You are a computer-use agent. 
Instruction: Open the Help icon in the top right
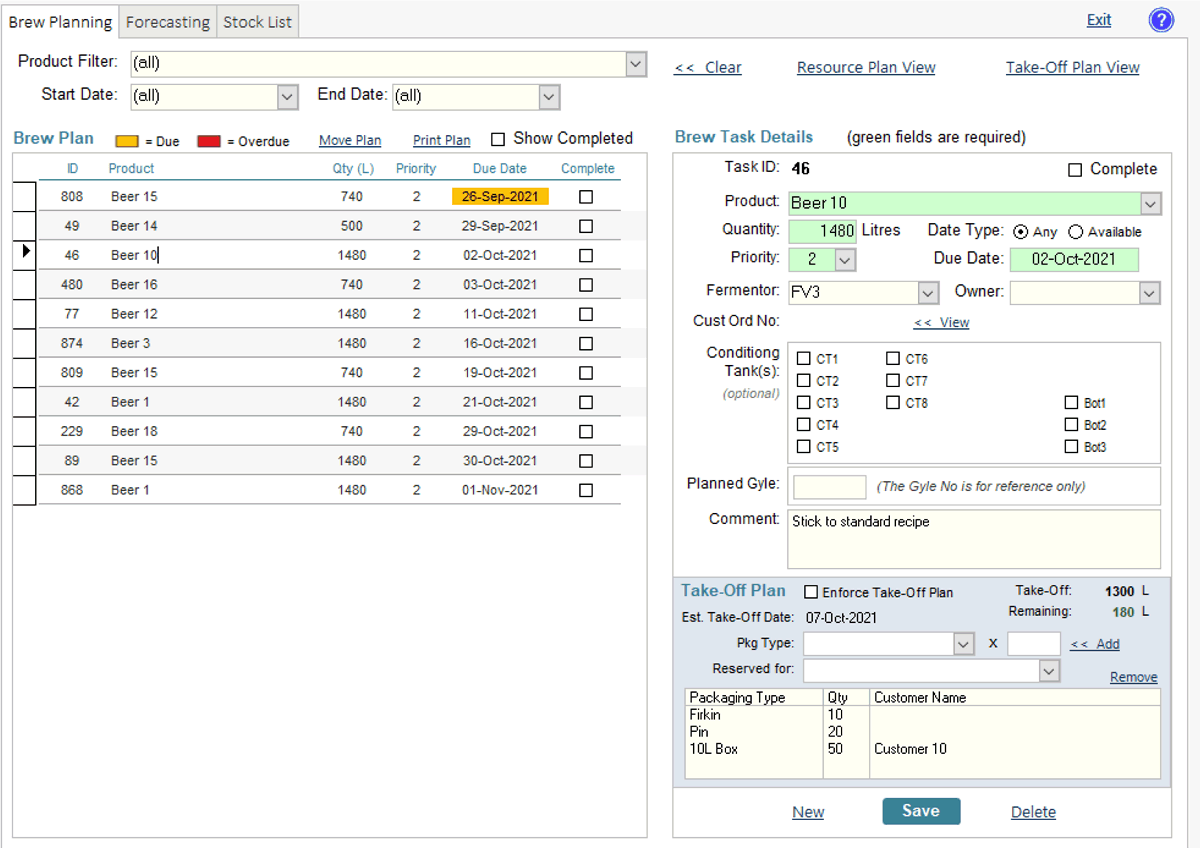coord(1161,20)
